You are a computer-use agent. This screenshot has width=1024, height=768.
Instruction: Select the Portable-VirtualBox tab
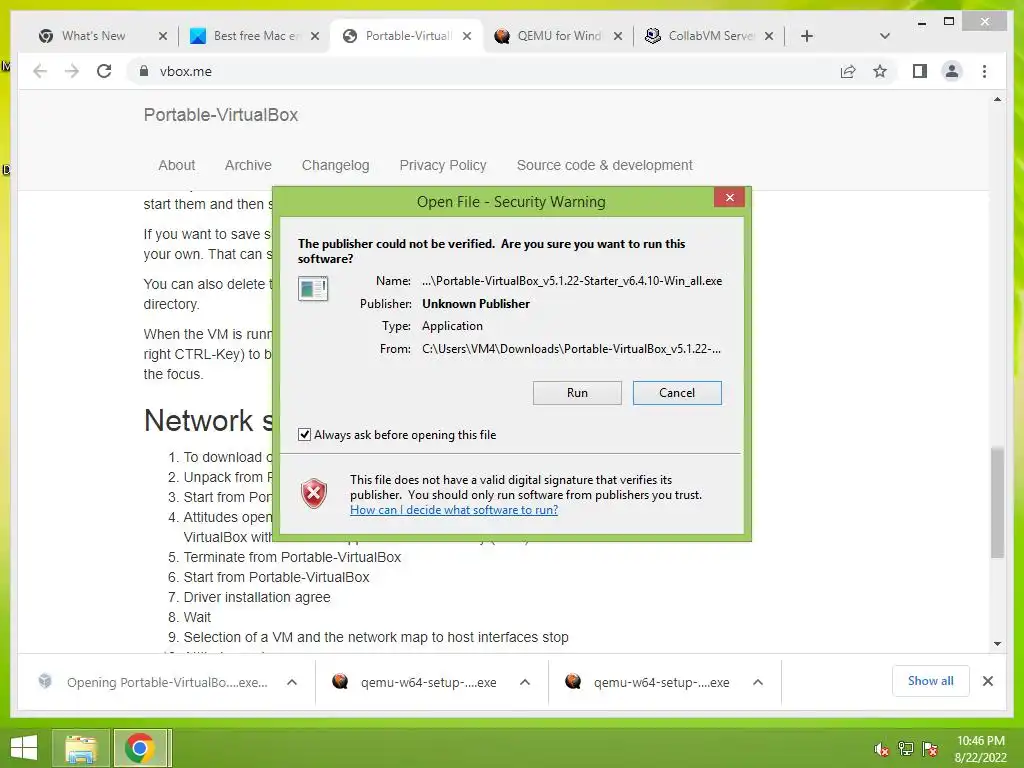point(408,36)
